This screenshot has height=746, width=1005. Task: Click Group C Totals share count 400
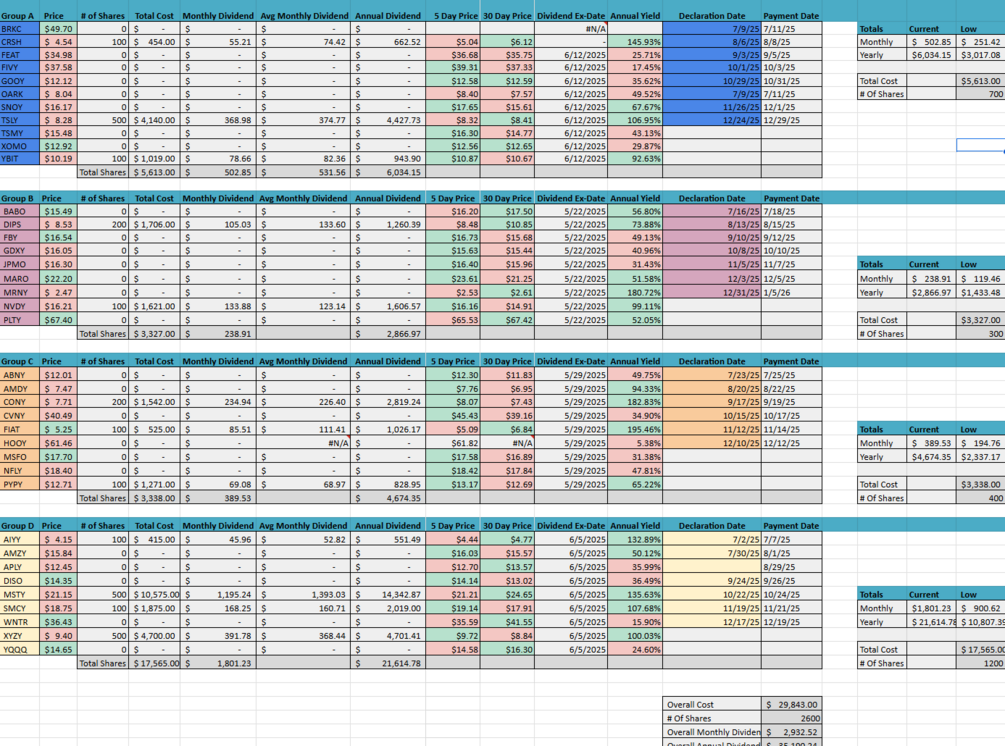tap(981, 498)
